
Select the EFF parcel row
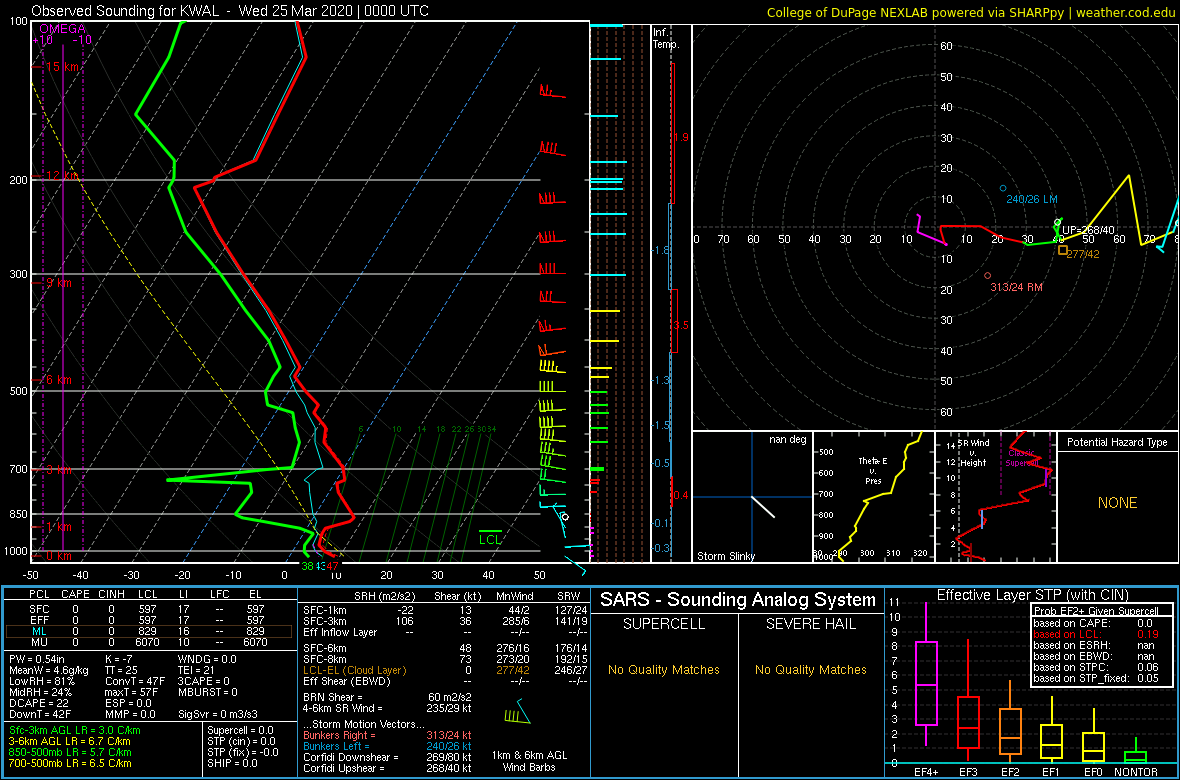pyautogui.click(x=148, y=621)
